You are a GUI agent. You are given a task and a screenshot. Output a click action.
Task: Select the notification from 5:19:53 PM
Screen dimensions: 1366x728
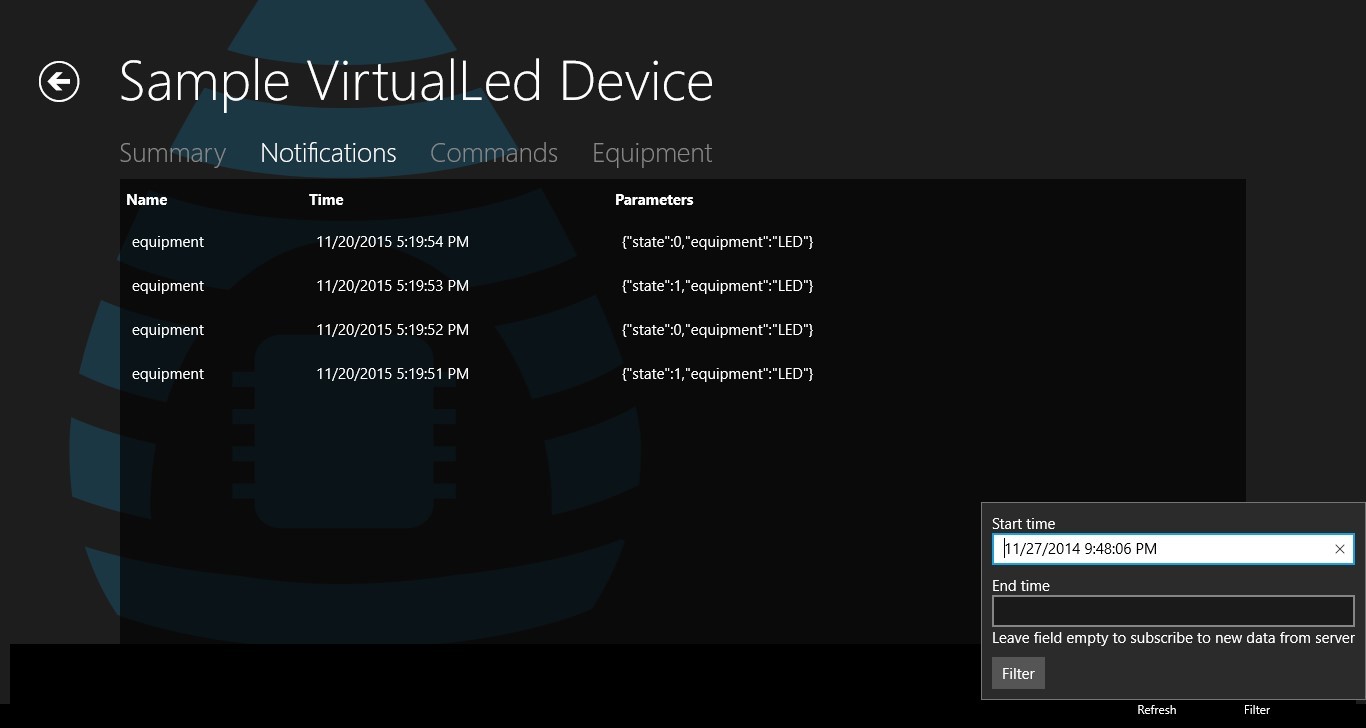coord(392,286)
